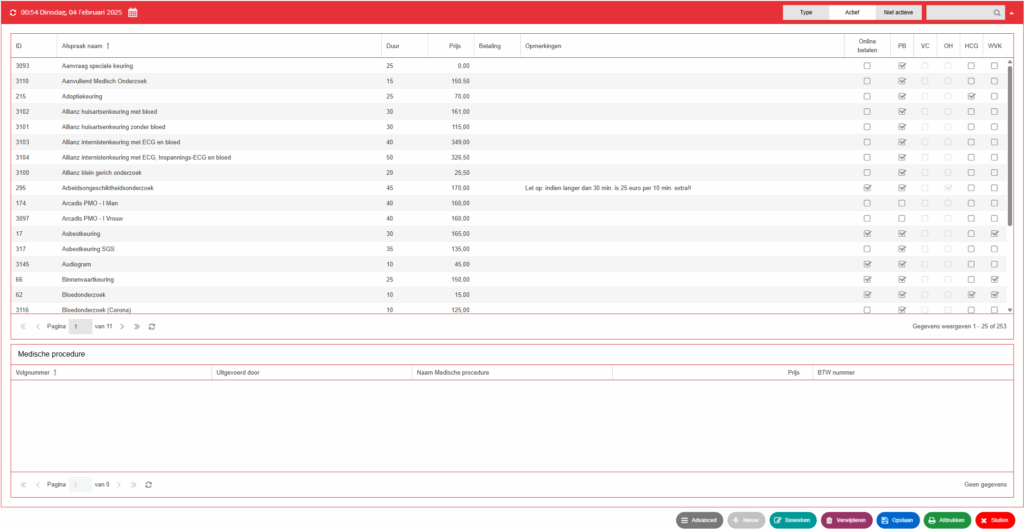Go to next page in appointments grid

point(122,326)
